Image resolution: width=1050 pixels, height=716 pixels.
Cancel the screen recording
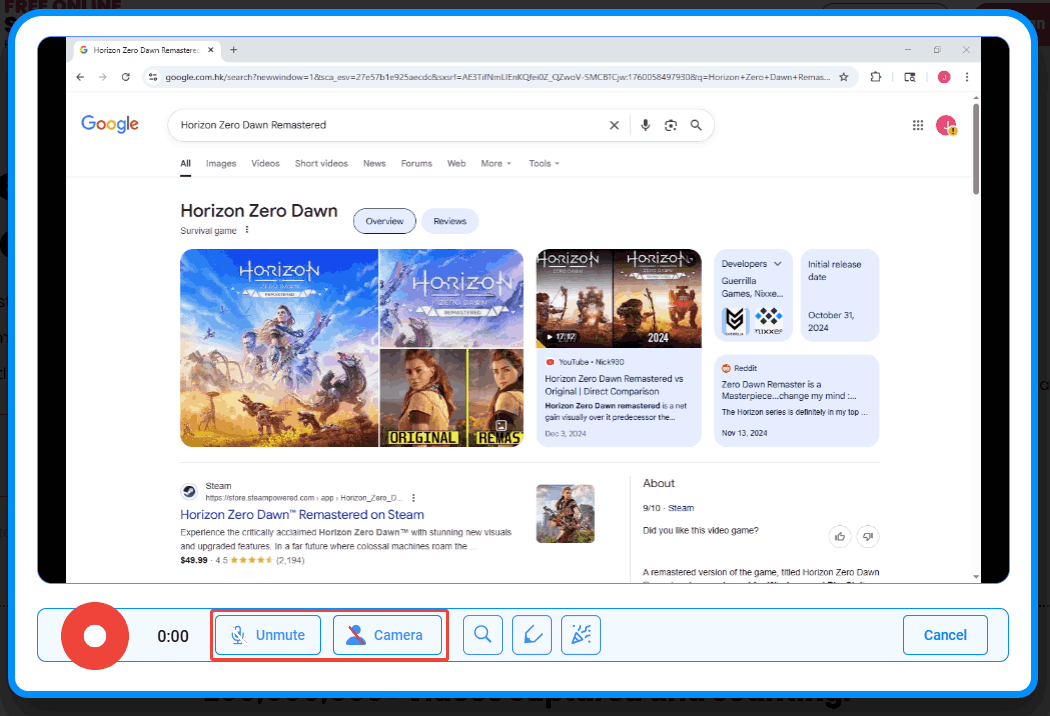(x=944, y=635)
